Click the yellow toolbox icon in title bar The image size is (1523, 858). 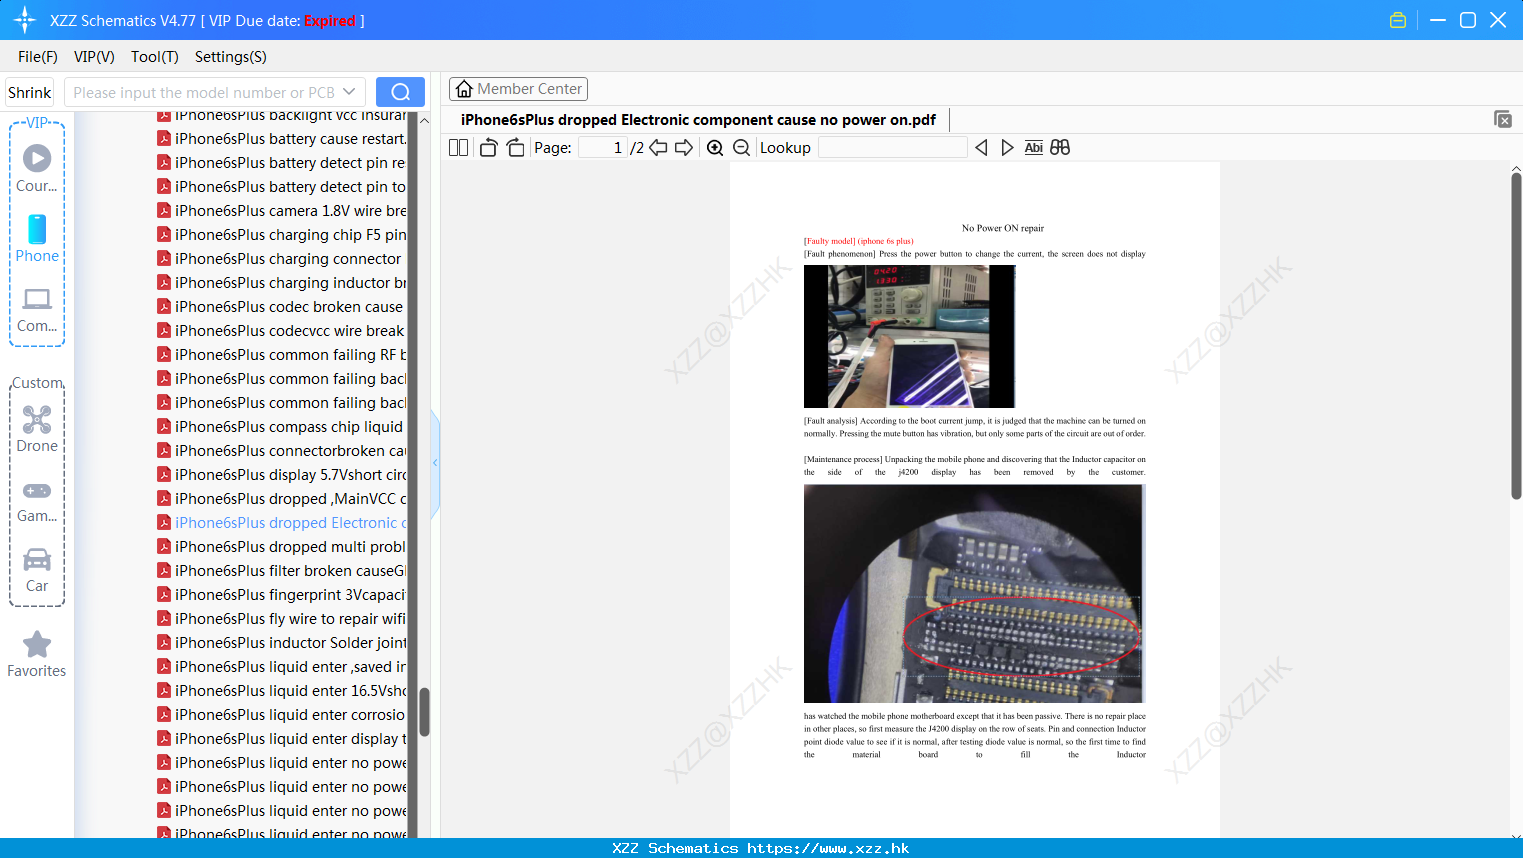(x=1398, y=20)
